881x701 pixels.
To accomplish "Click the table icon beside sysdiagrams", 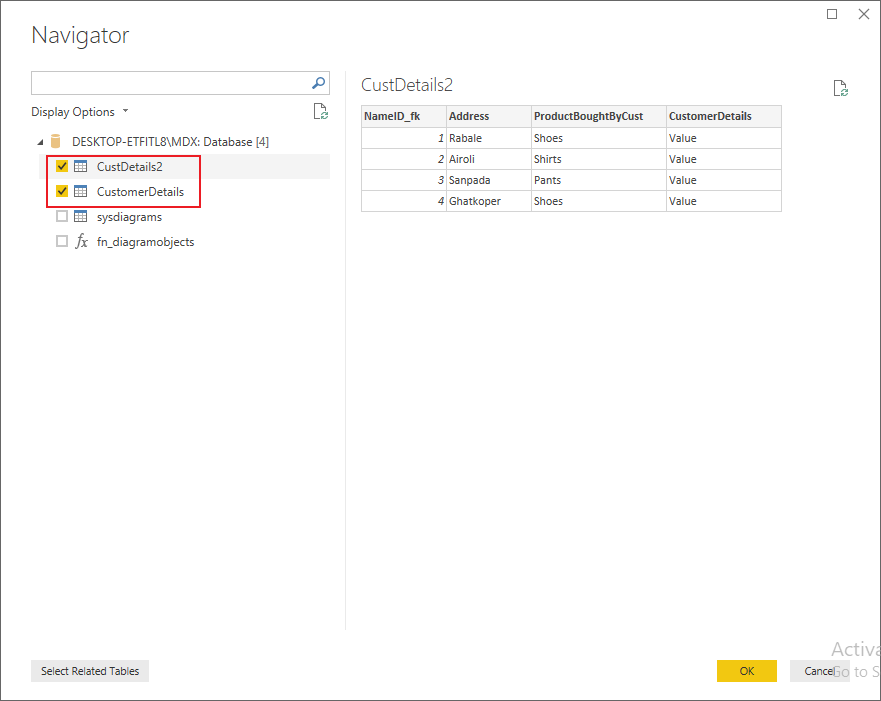I will [x=80, y=216].
